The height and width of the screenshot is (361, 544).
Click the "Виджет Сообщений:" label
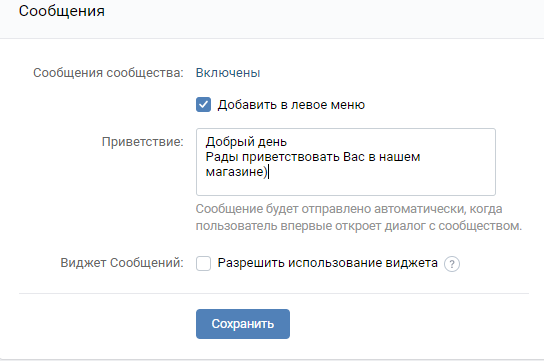click(x=122, y=263)
